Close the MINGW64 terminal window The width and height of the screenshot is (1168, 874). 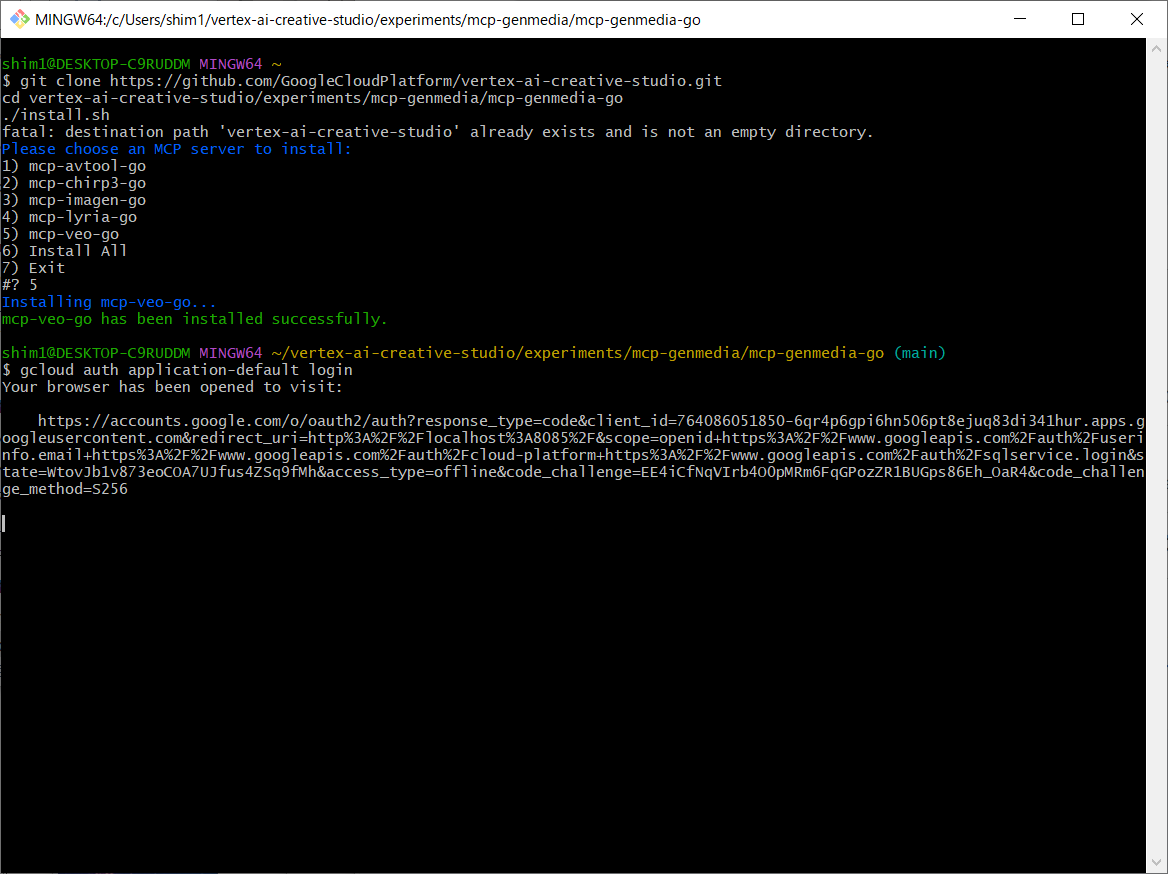click(1137, 19)
